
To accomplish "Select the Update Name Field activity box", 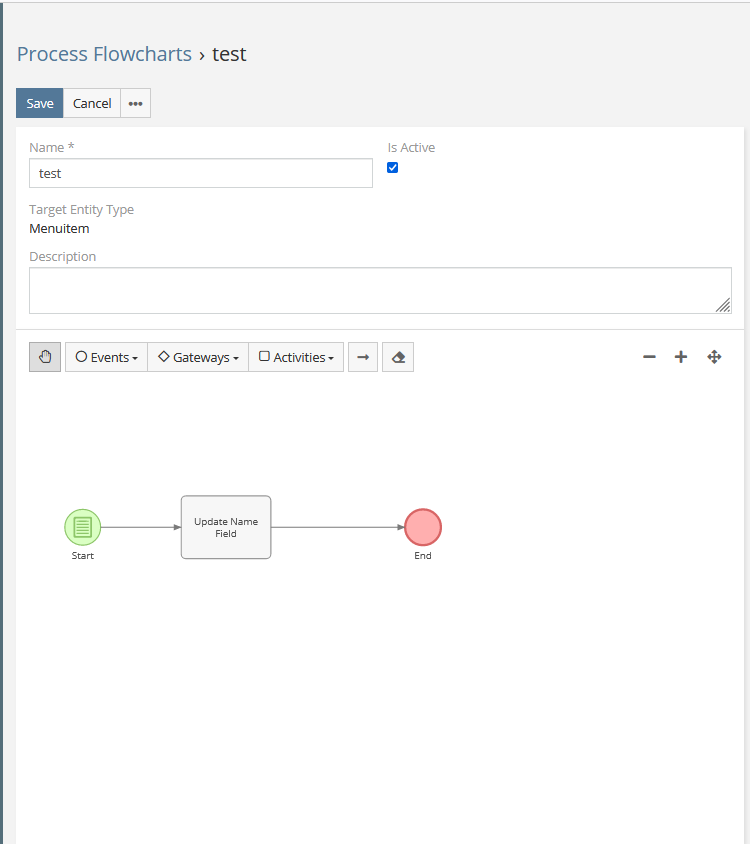I will tap(226, 527).
